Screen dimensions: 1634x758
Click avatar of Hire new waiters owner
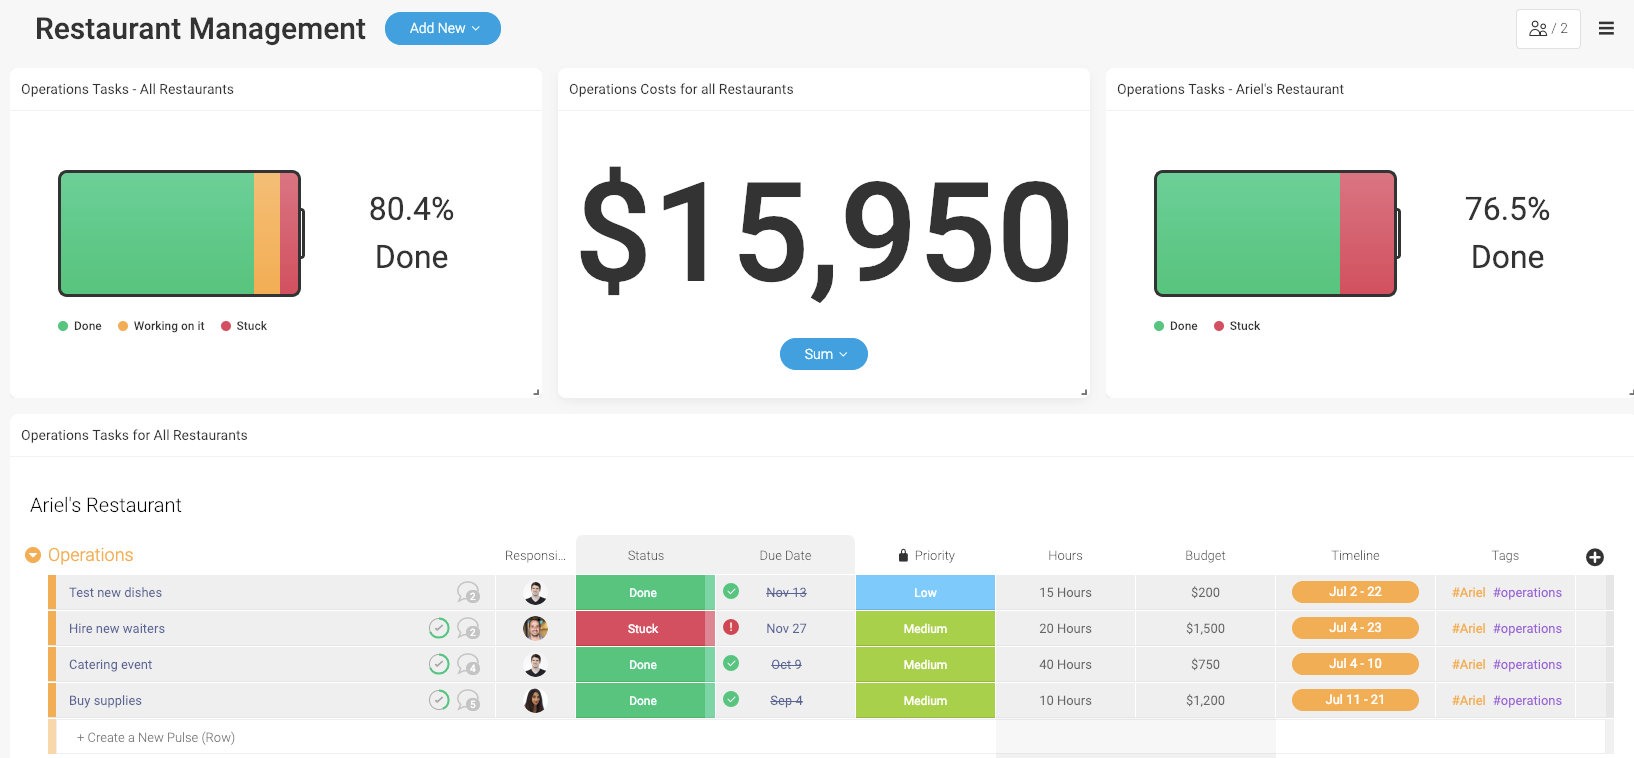pos(535,629)
